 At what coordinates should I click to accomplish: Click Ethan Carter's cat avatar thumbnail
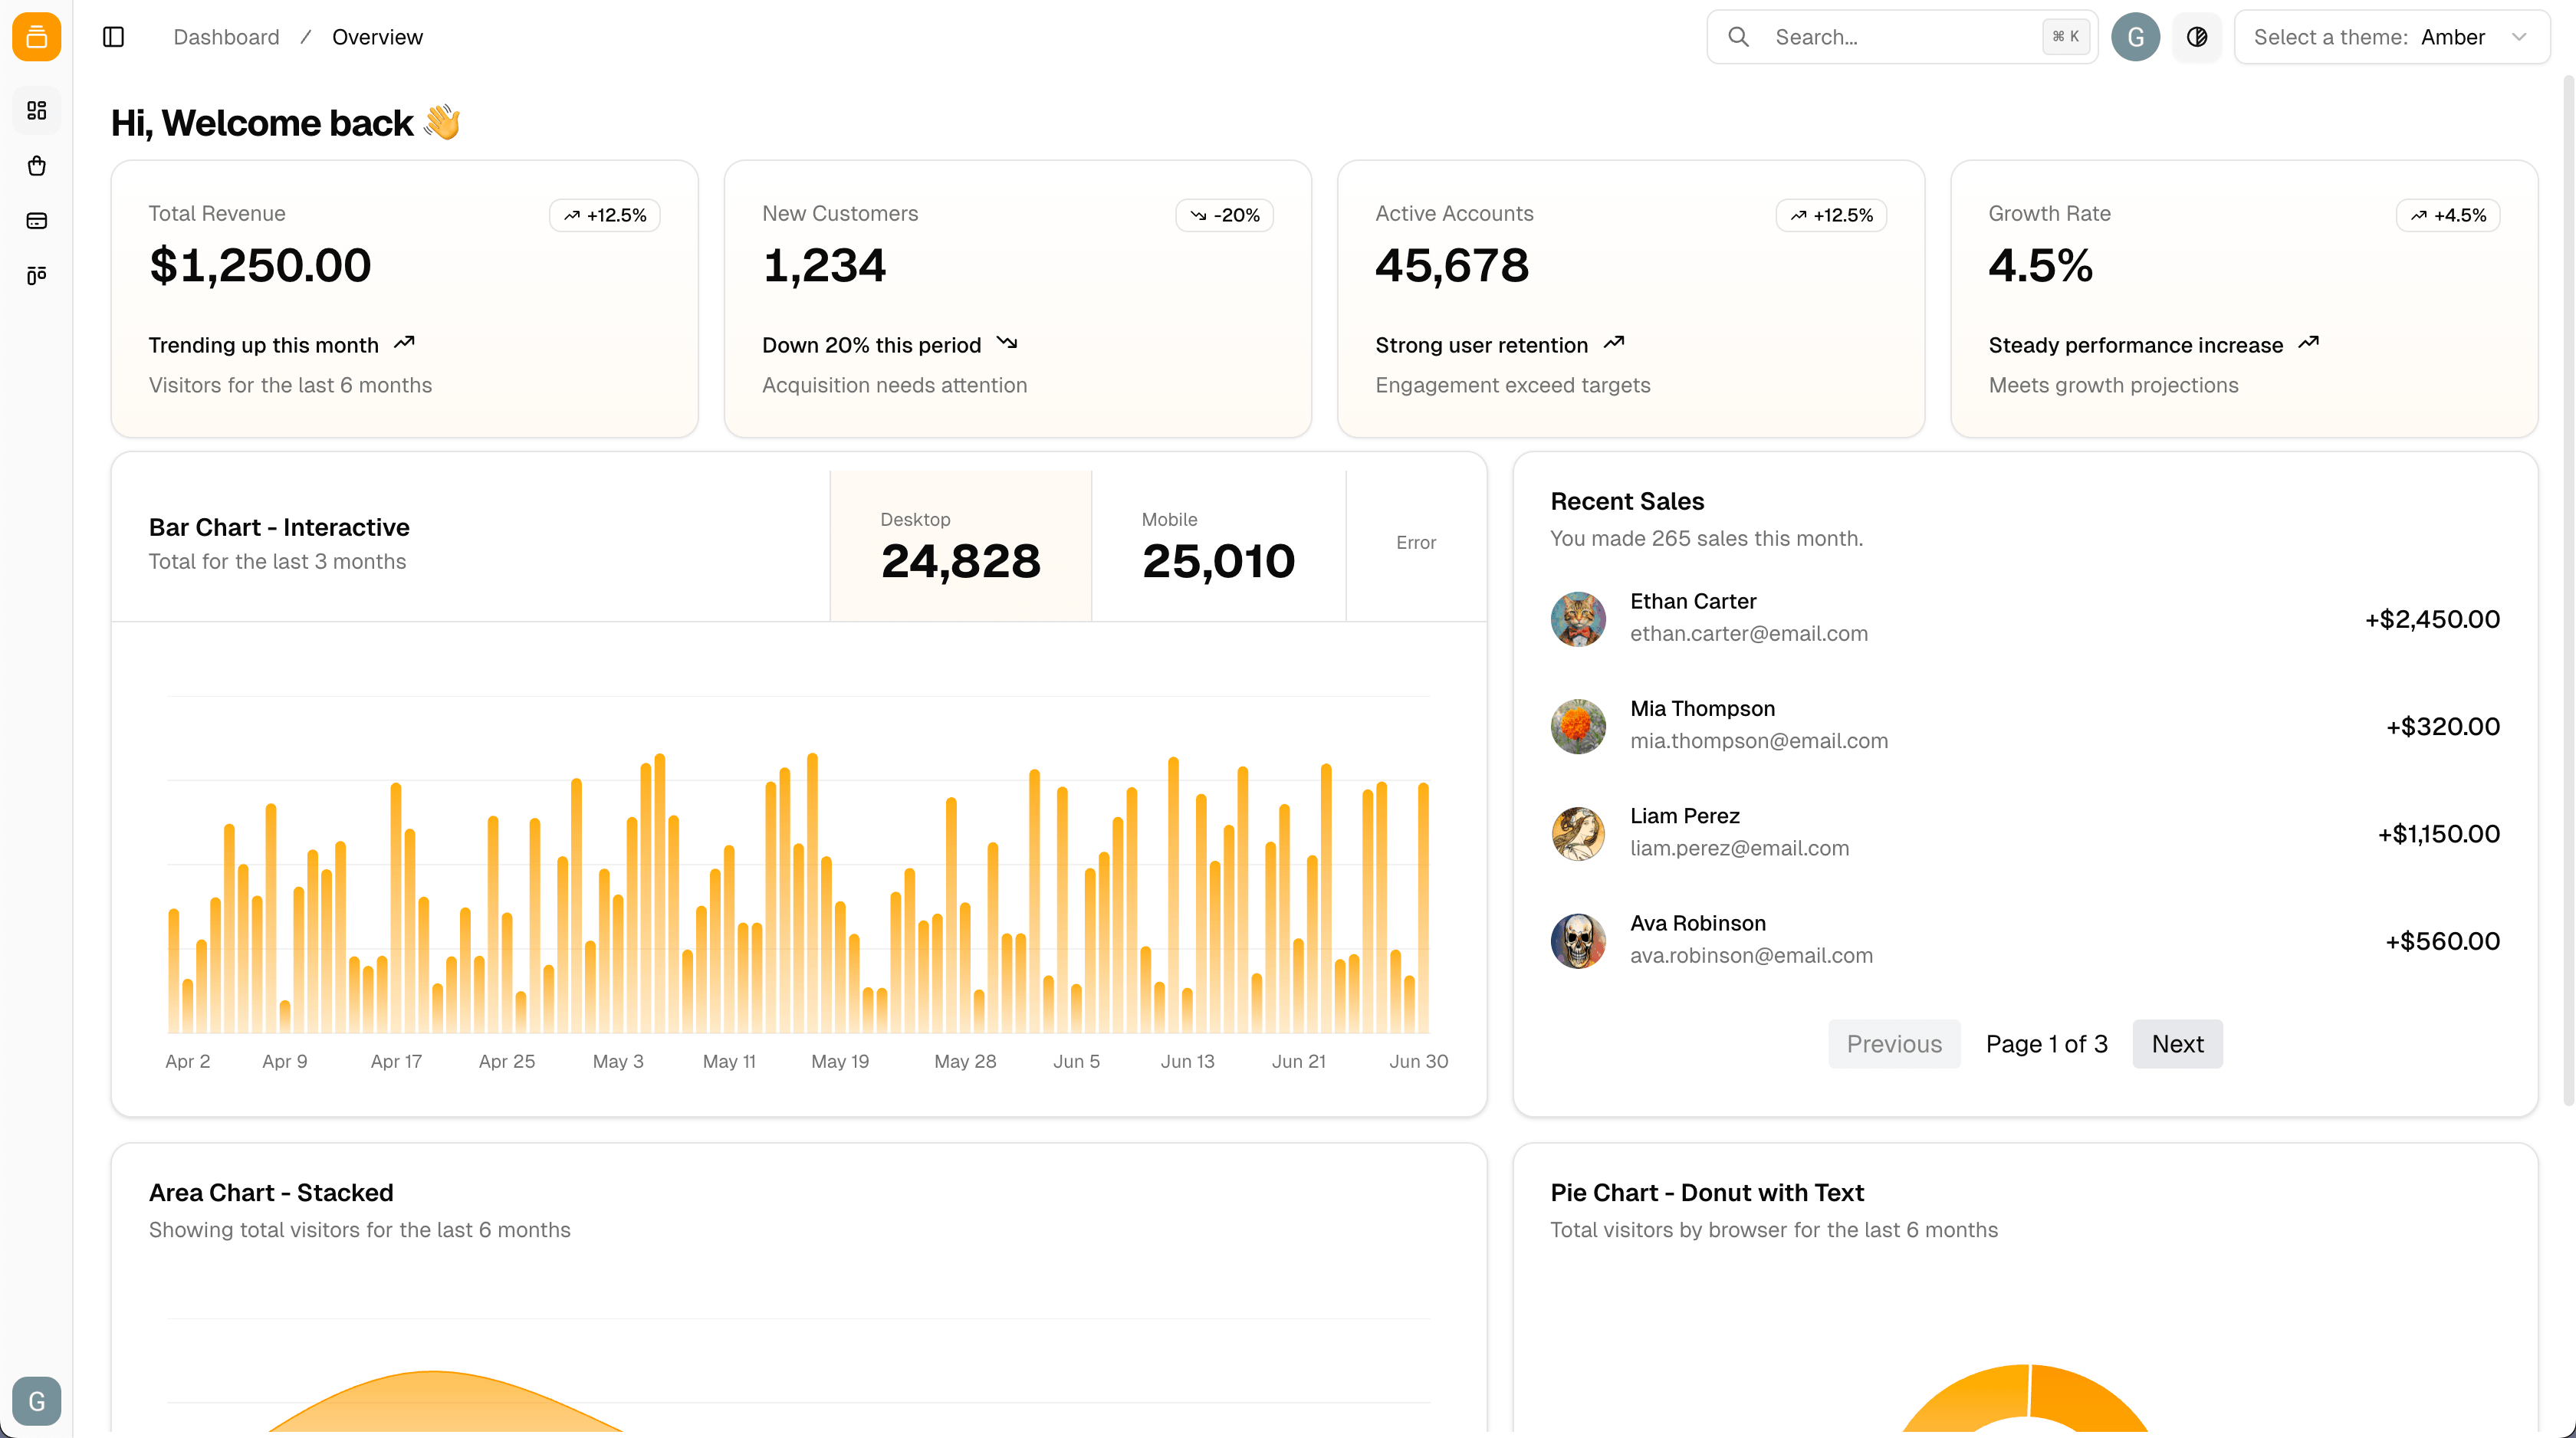coord(1578,618)
